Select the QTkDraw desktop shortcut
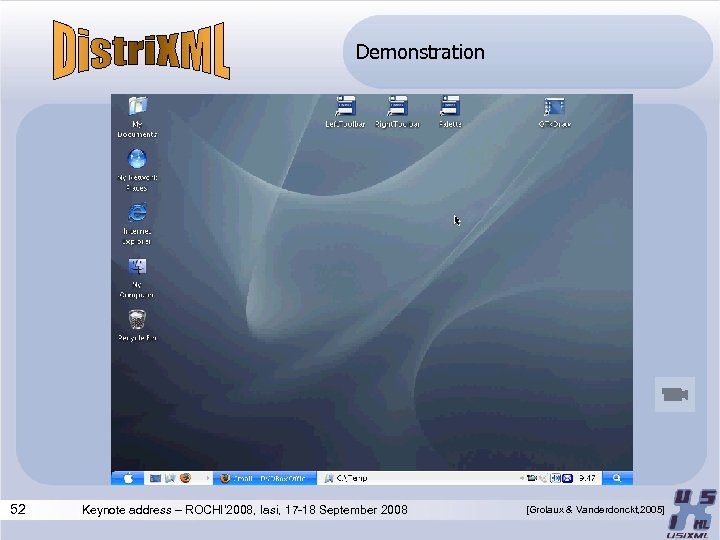 tap(555, 112)
